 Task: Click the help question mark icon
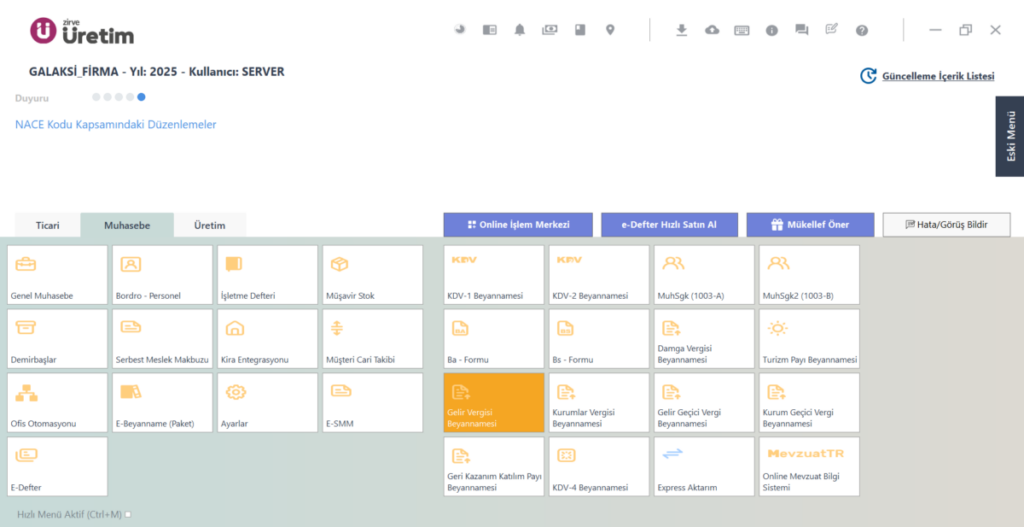click(x=862, y=30)
